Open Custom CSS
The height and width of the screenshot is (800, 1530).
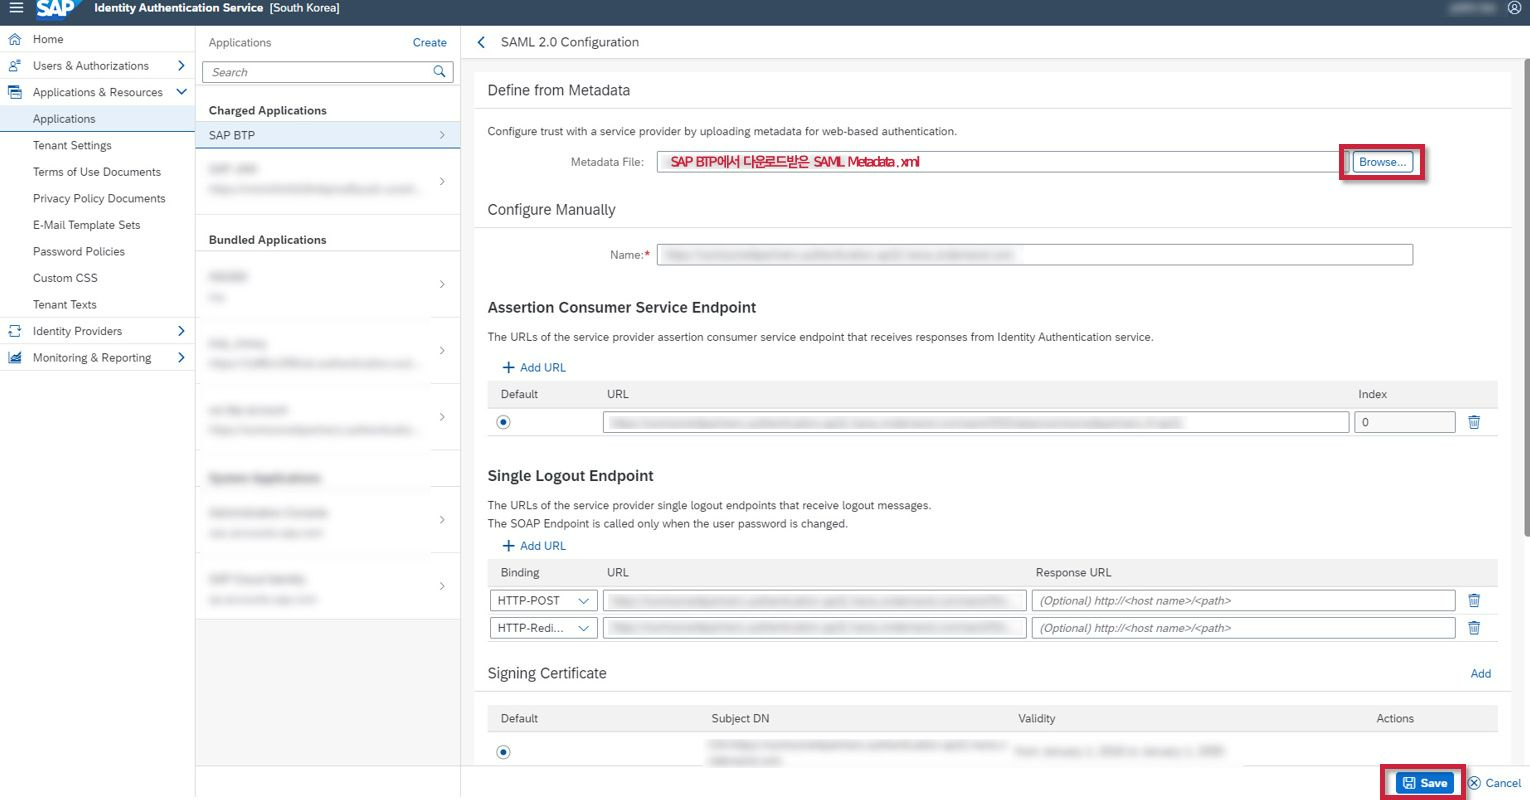coord(65,278)
